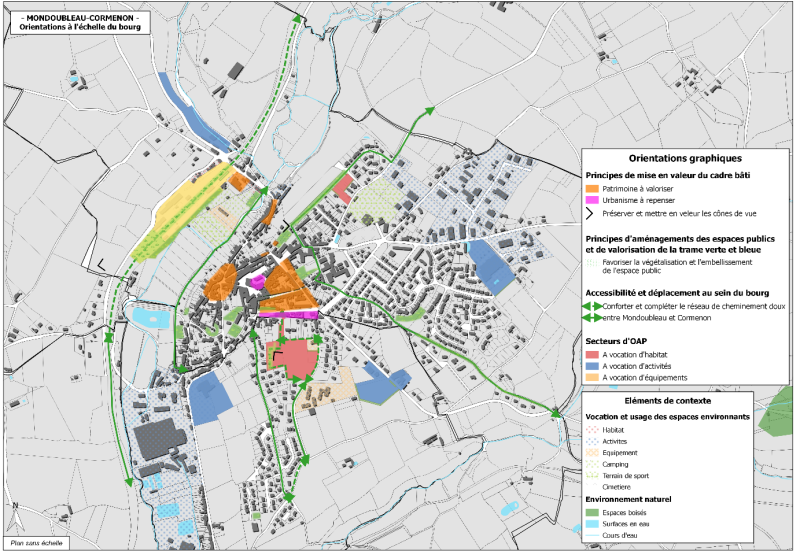
Task: Select the orange 'Patrimoine à valoriser' swatch
Action: tap(592, 188)
